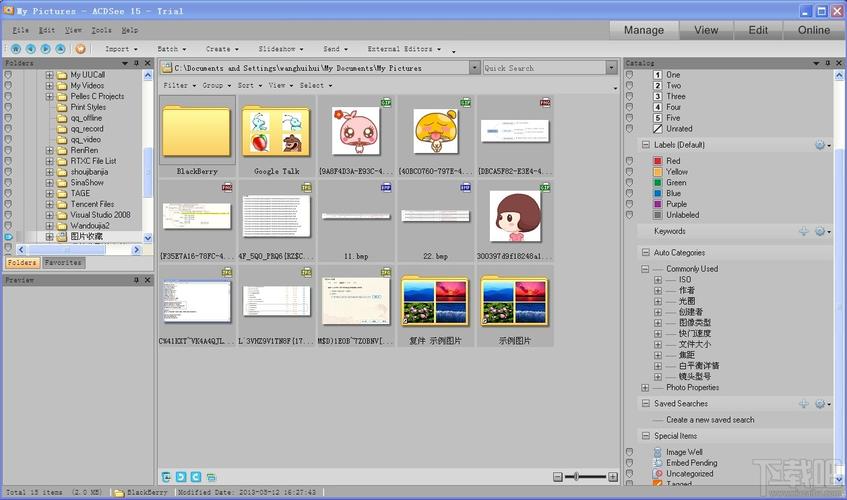Click the Home navigation icon in the toolbar
847x500 pixels.
(16, 49)
